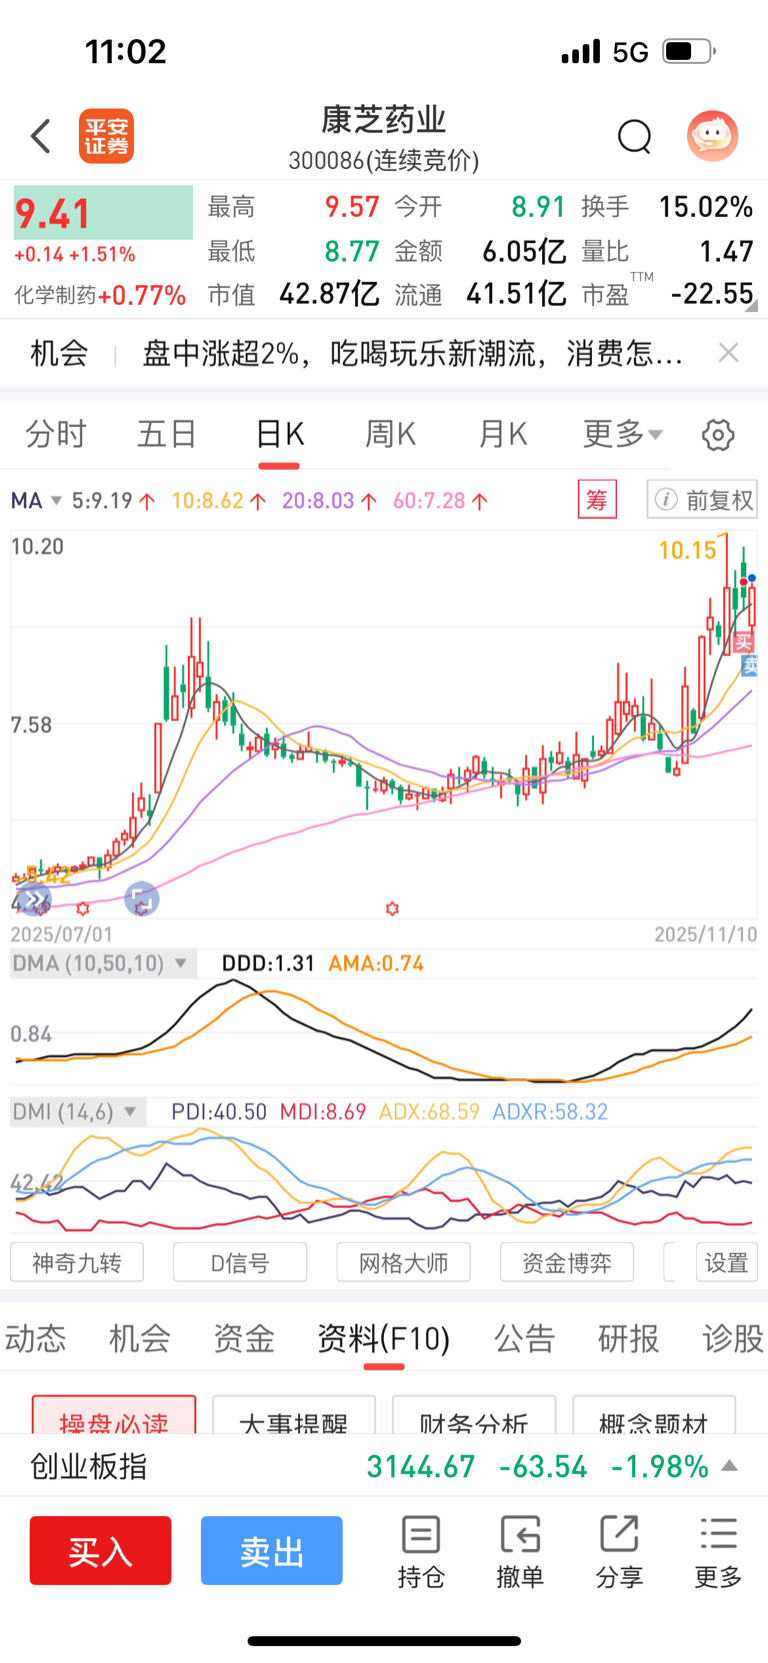
Task: Tap the red 买入 buy button
Action: point(100,1551)
